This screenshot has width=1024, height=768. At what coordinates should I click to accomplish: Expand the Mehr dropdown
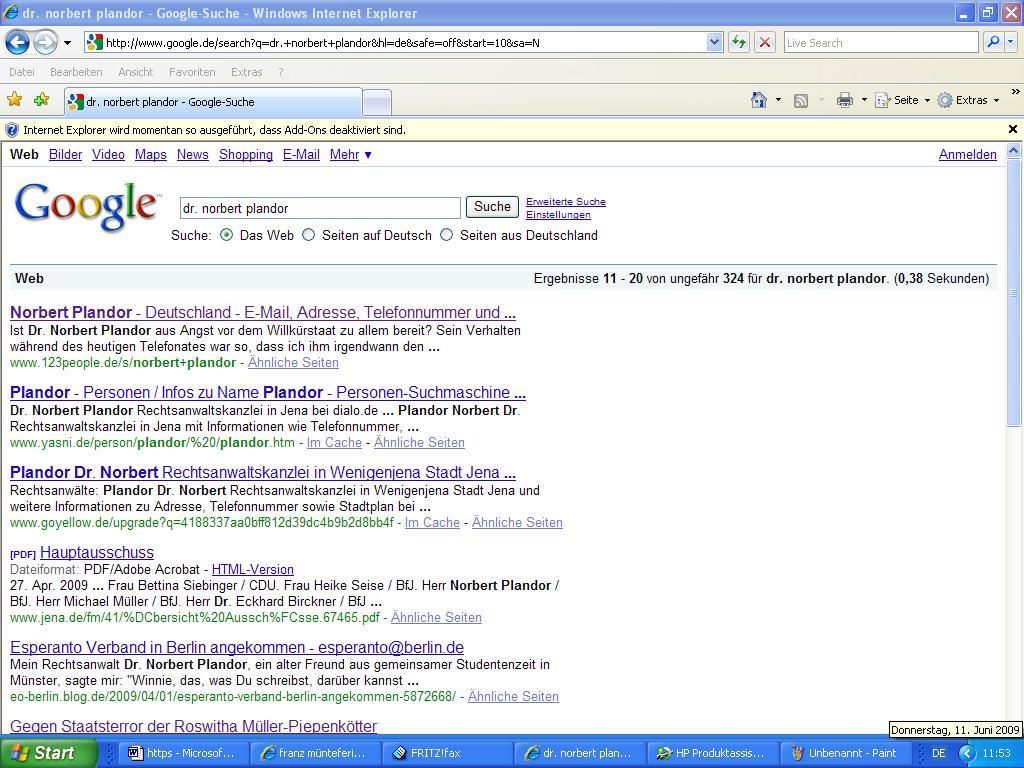point(351,155)
